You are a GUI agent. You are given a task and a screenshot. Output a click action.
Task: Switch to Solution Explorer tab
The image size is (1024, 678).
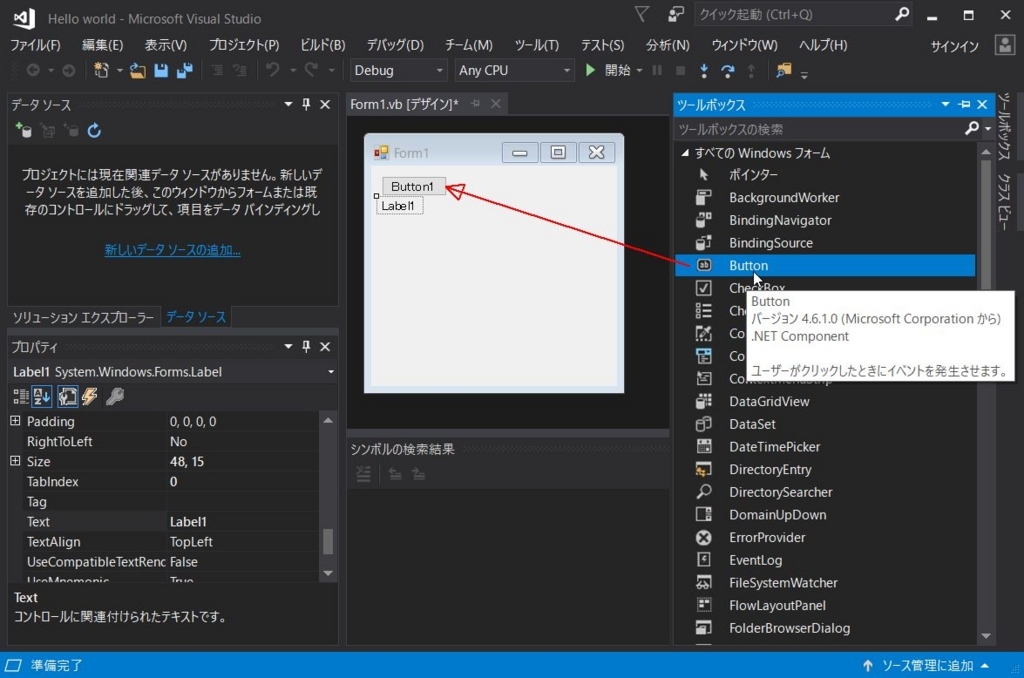(x=84, y=317)
